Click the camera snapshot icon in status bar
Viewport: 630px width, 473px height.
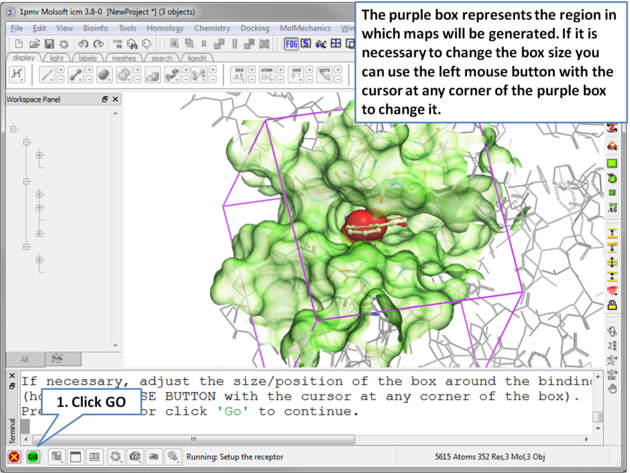(x=135, y=457)
